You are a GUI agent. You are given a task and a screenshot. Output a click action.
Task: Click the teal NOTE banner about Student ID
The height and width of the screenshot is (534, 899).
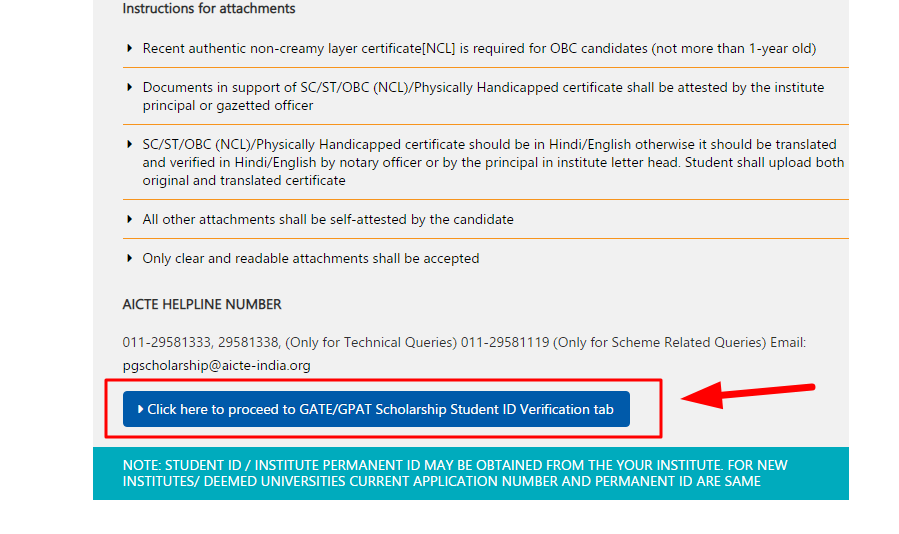coord(471,473)
